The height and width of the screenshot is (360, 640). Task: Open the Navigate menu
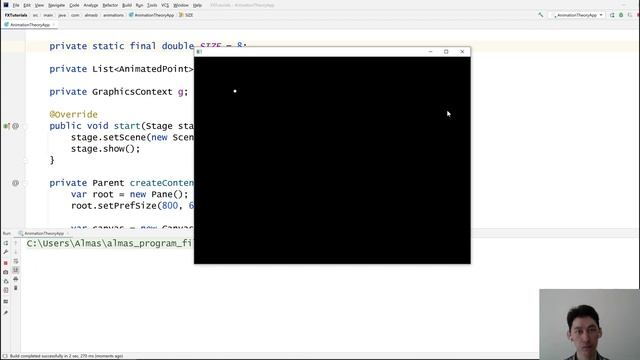coord(56,5)
